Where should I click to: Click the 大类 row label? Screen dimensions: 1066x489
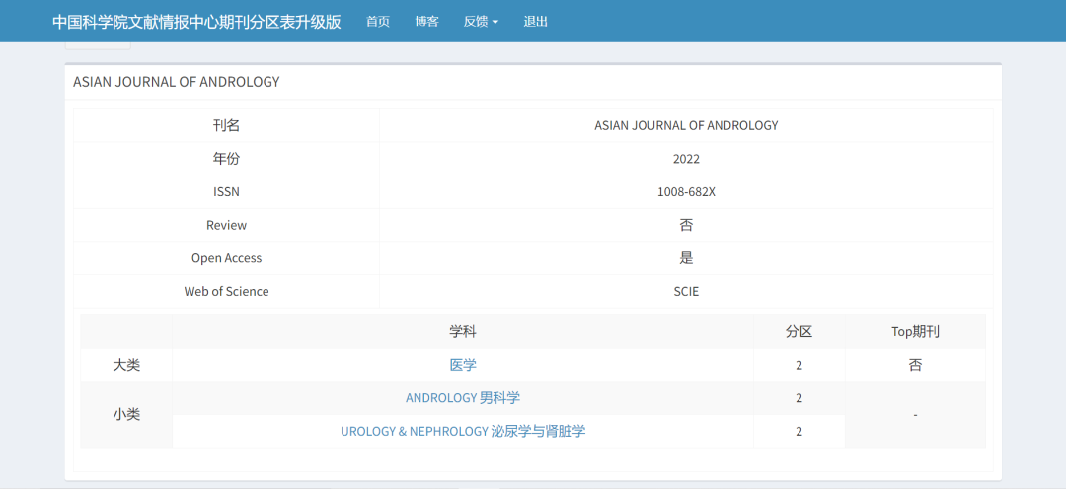point(126,365)
